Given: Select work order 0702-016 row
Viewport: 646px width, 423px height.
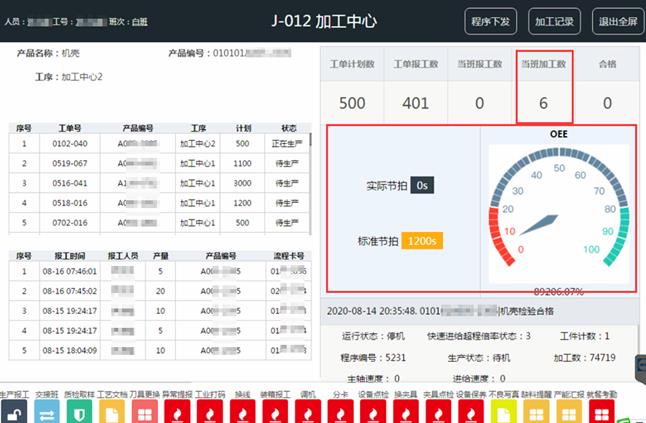Looking at the screenshot, I should click(159, 223).
